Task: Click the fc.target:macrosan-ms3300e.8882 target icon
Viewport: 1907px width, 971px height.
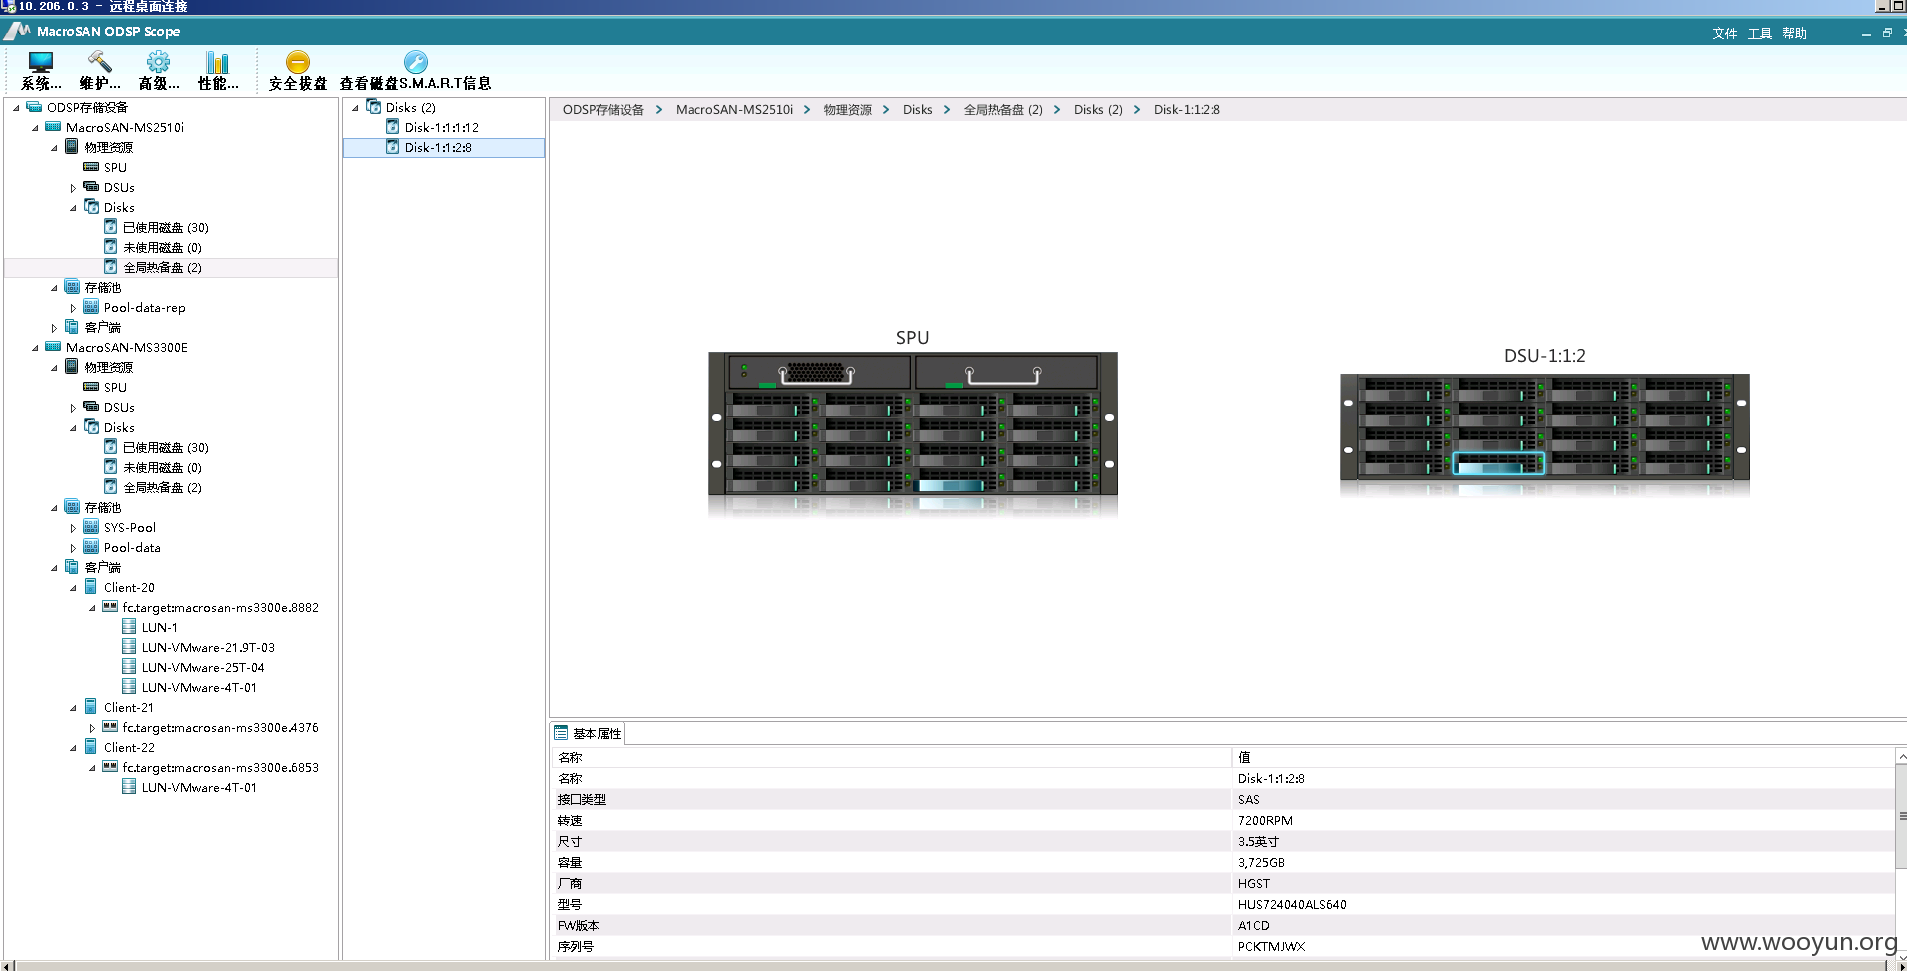Action: pos(110,607)
